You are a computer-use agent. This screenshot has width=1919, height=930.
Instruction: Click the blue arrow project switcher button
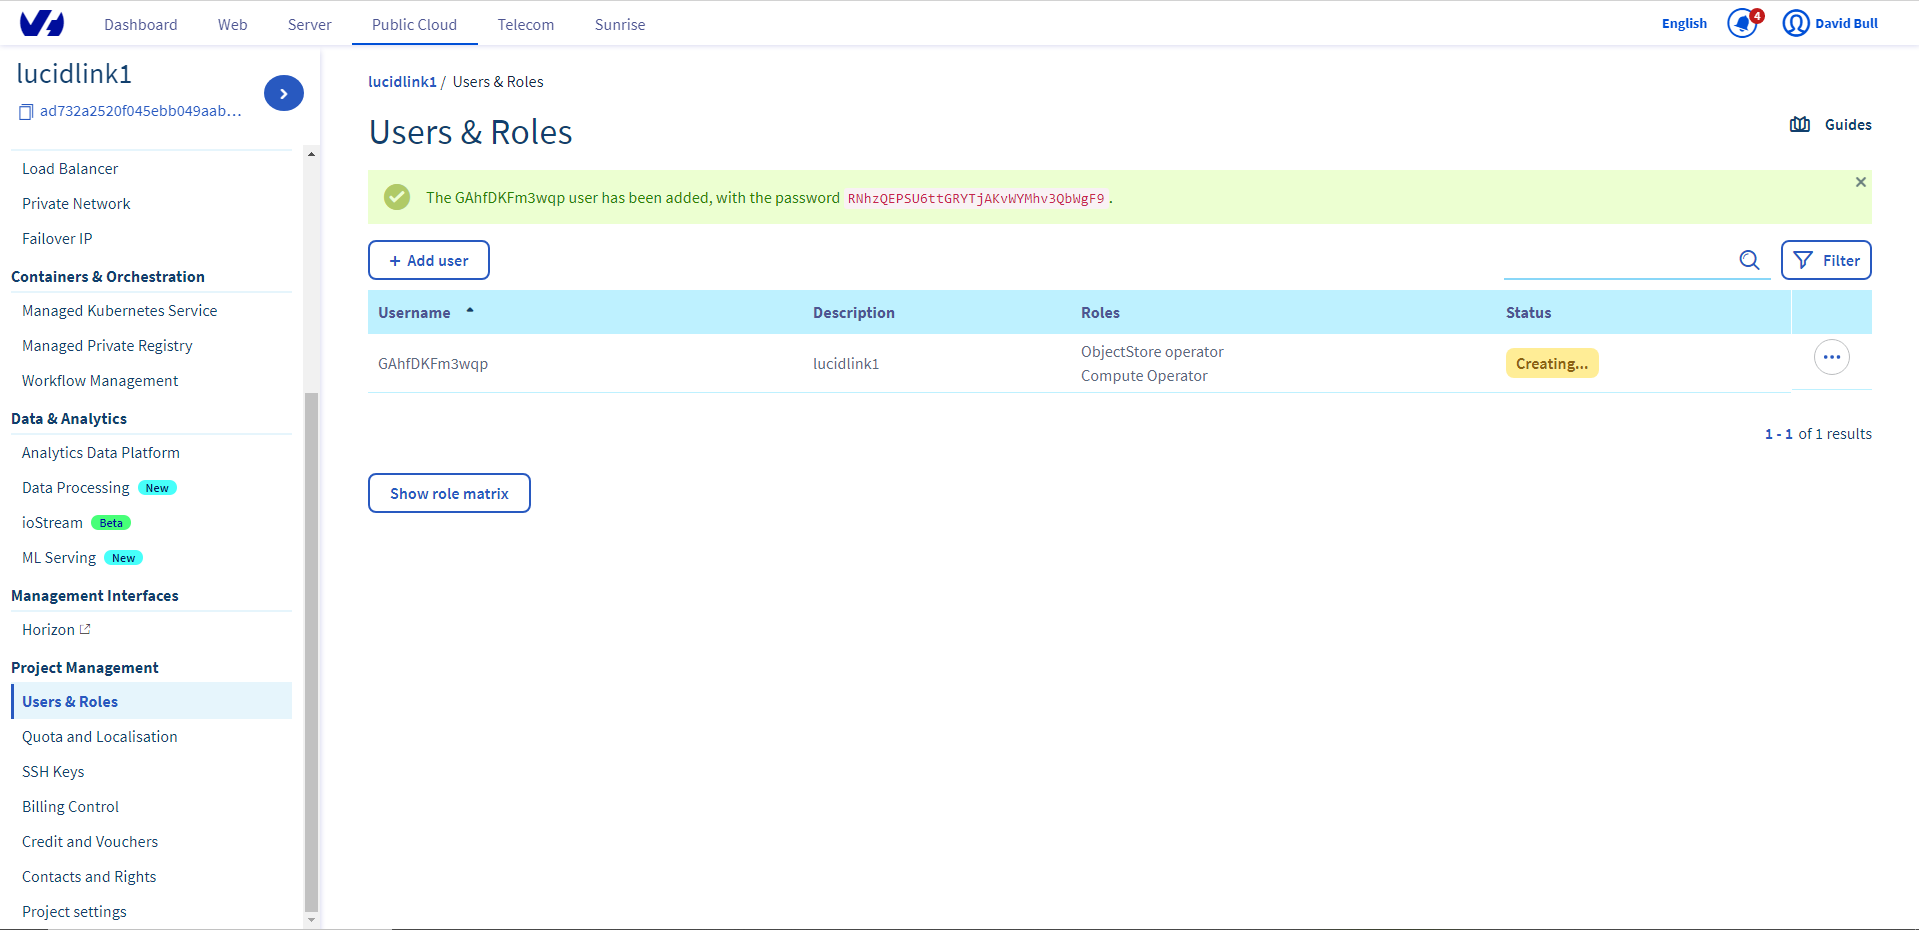coord(284,93)
